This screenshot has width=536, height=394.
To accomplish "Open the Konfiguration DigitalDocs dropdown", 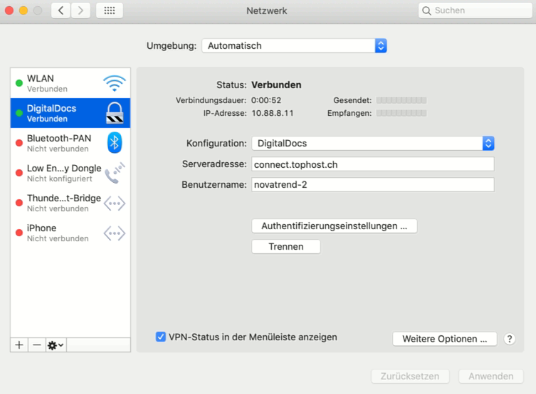I will [373, 143].
